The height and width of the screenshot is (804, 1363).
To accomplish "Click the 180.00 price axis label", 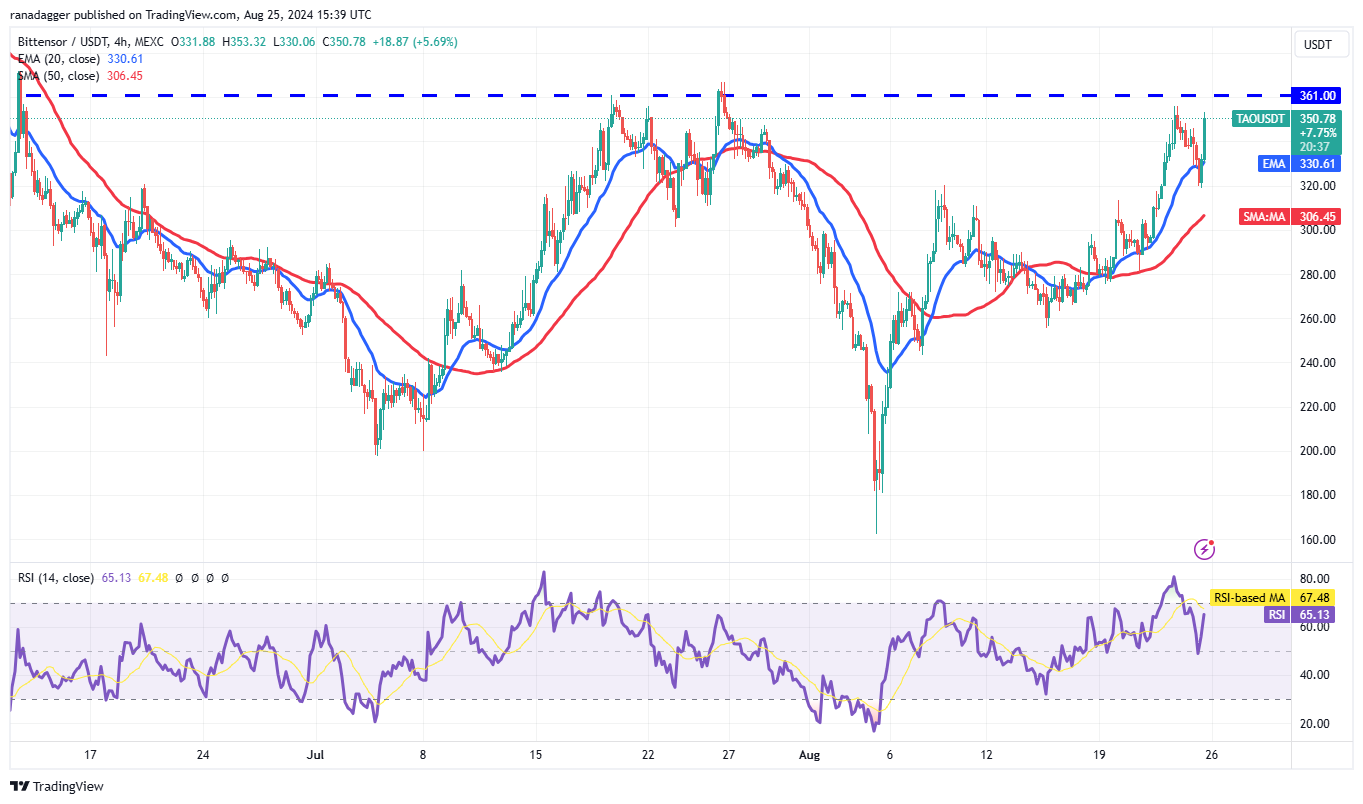I will pos(1317,494).
